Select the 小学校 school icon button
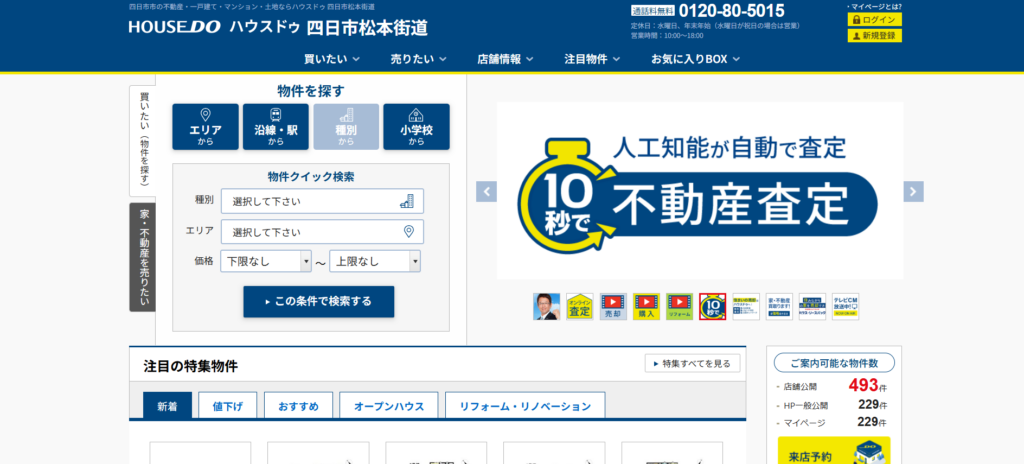 point(417,127)
